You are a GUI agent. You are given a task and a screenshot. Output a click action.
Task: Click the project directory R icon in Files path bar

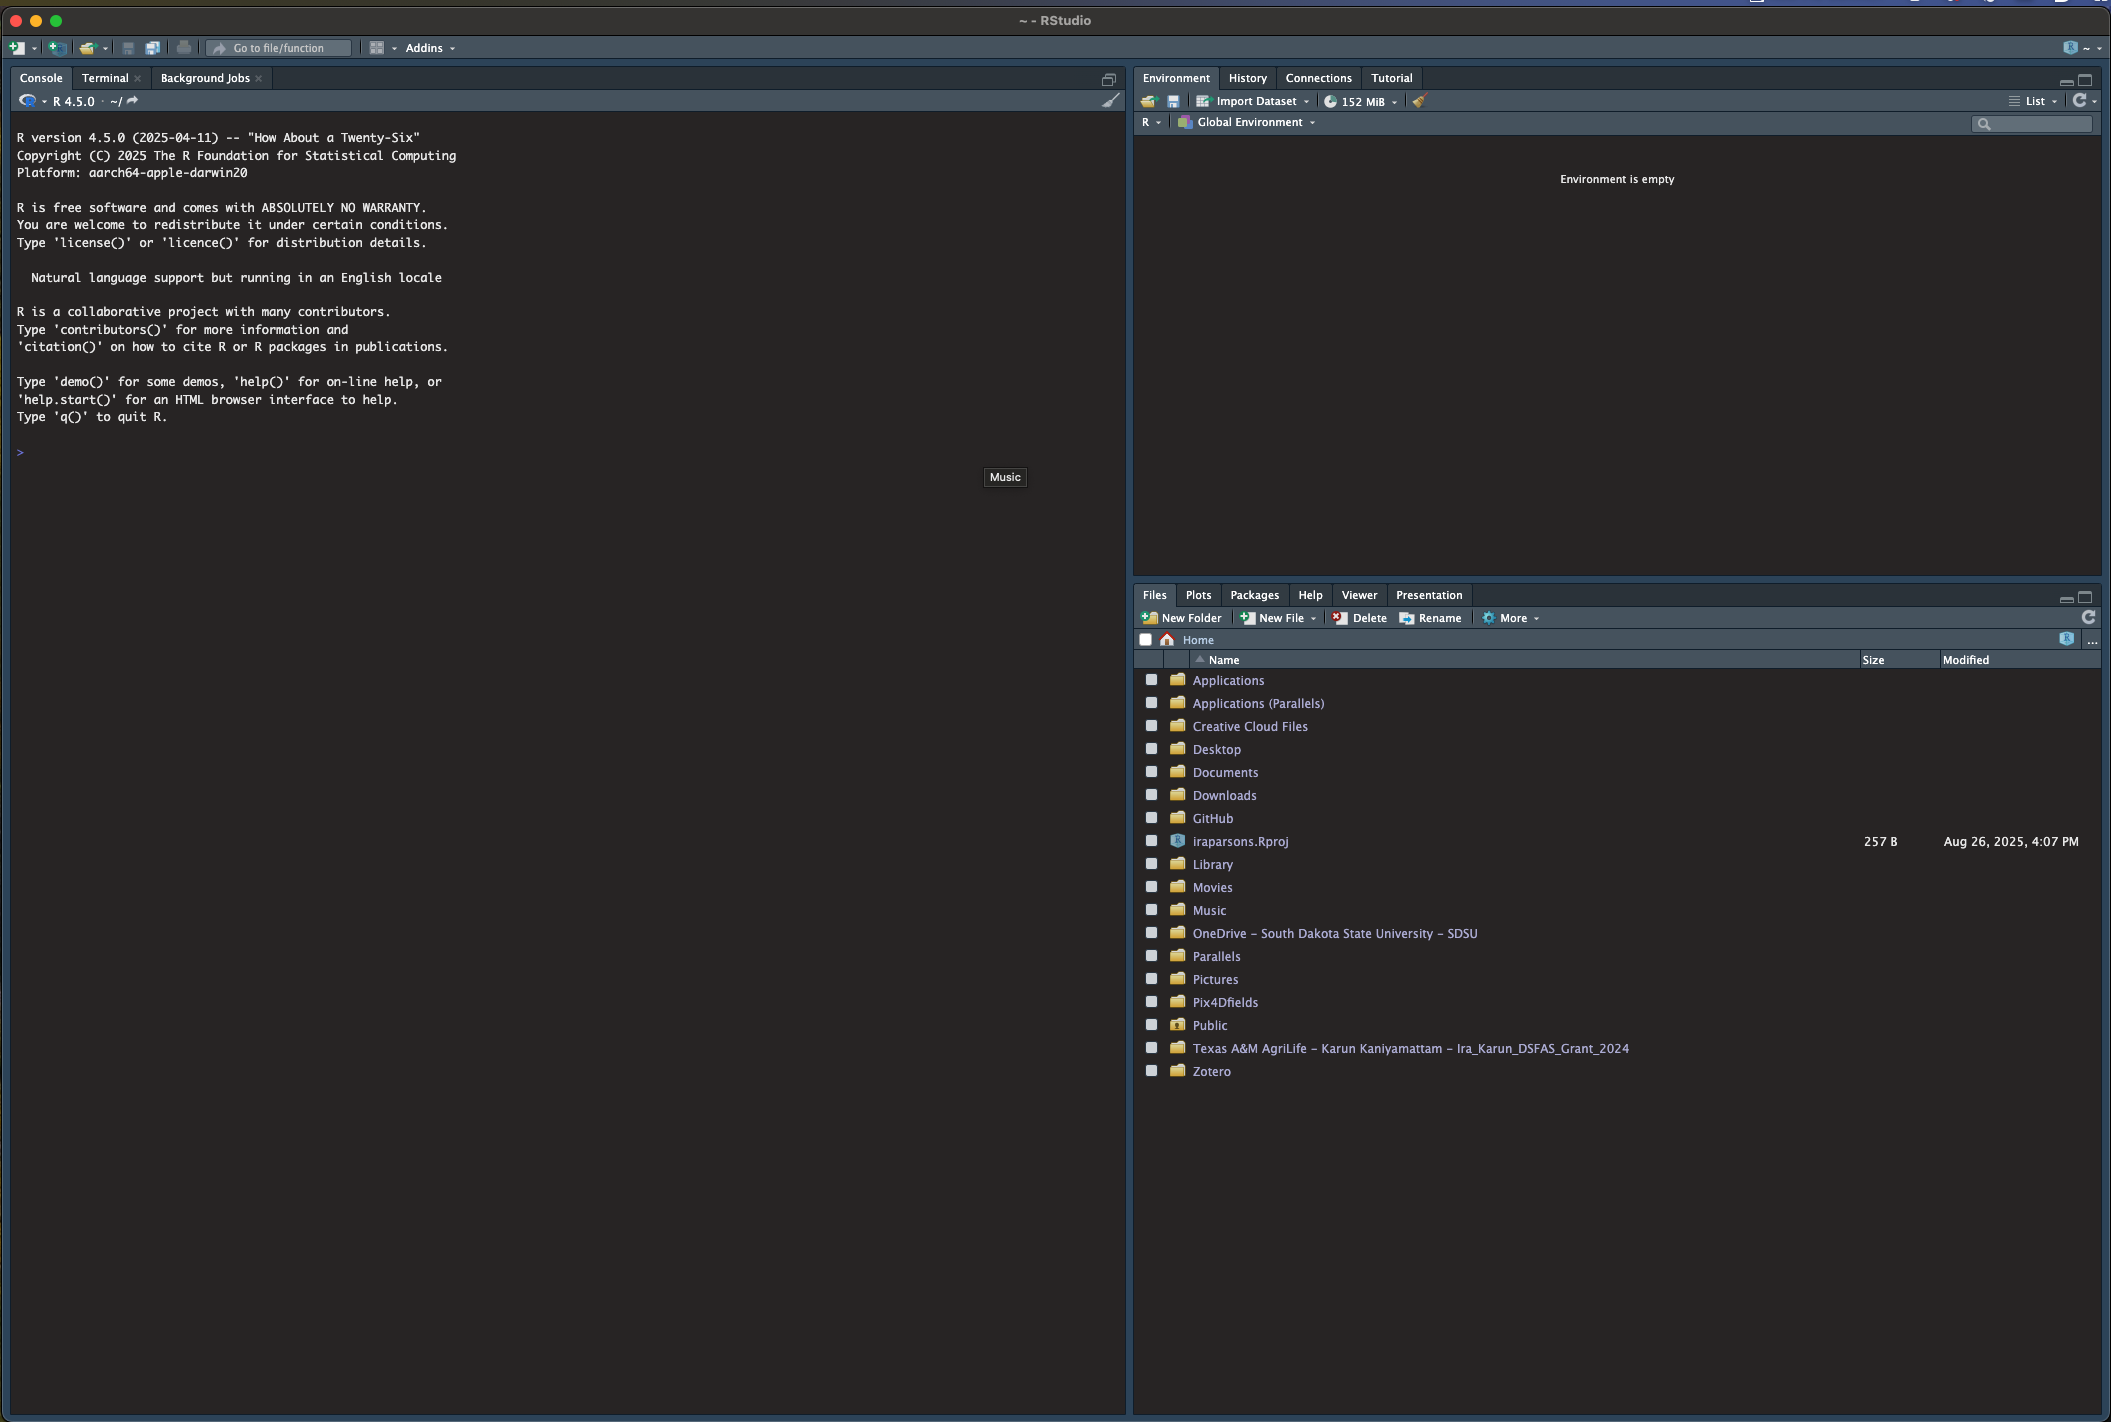coord(2067,639)
